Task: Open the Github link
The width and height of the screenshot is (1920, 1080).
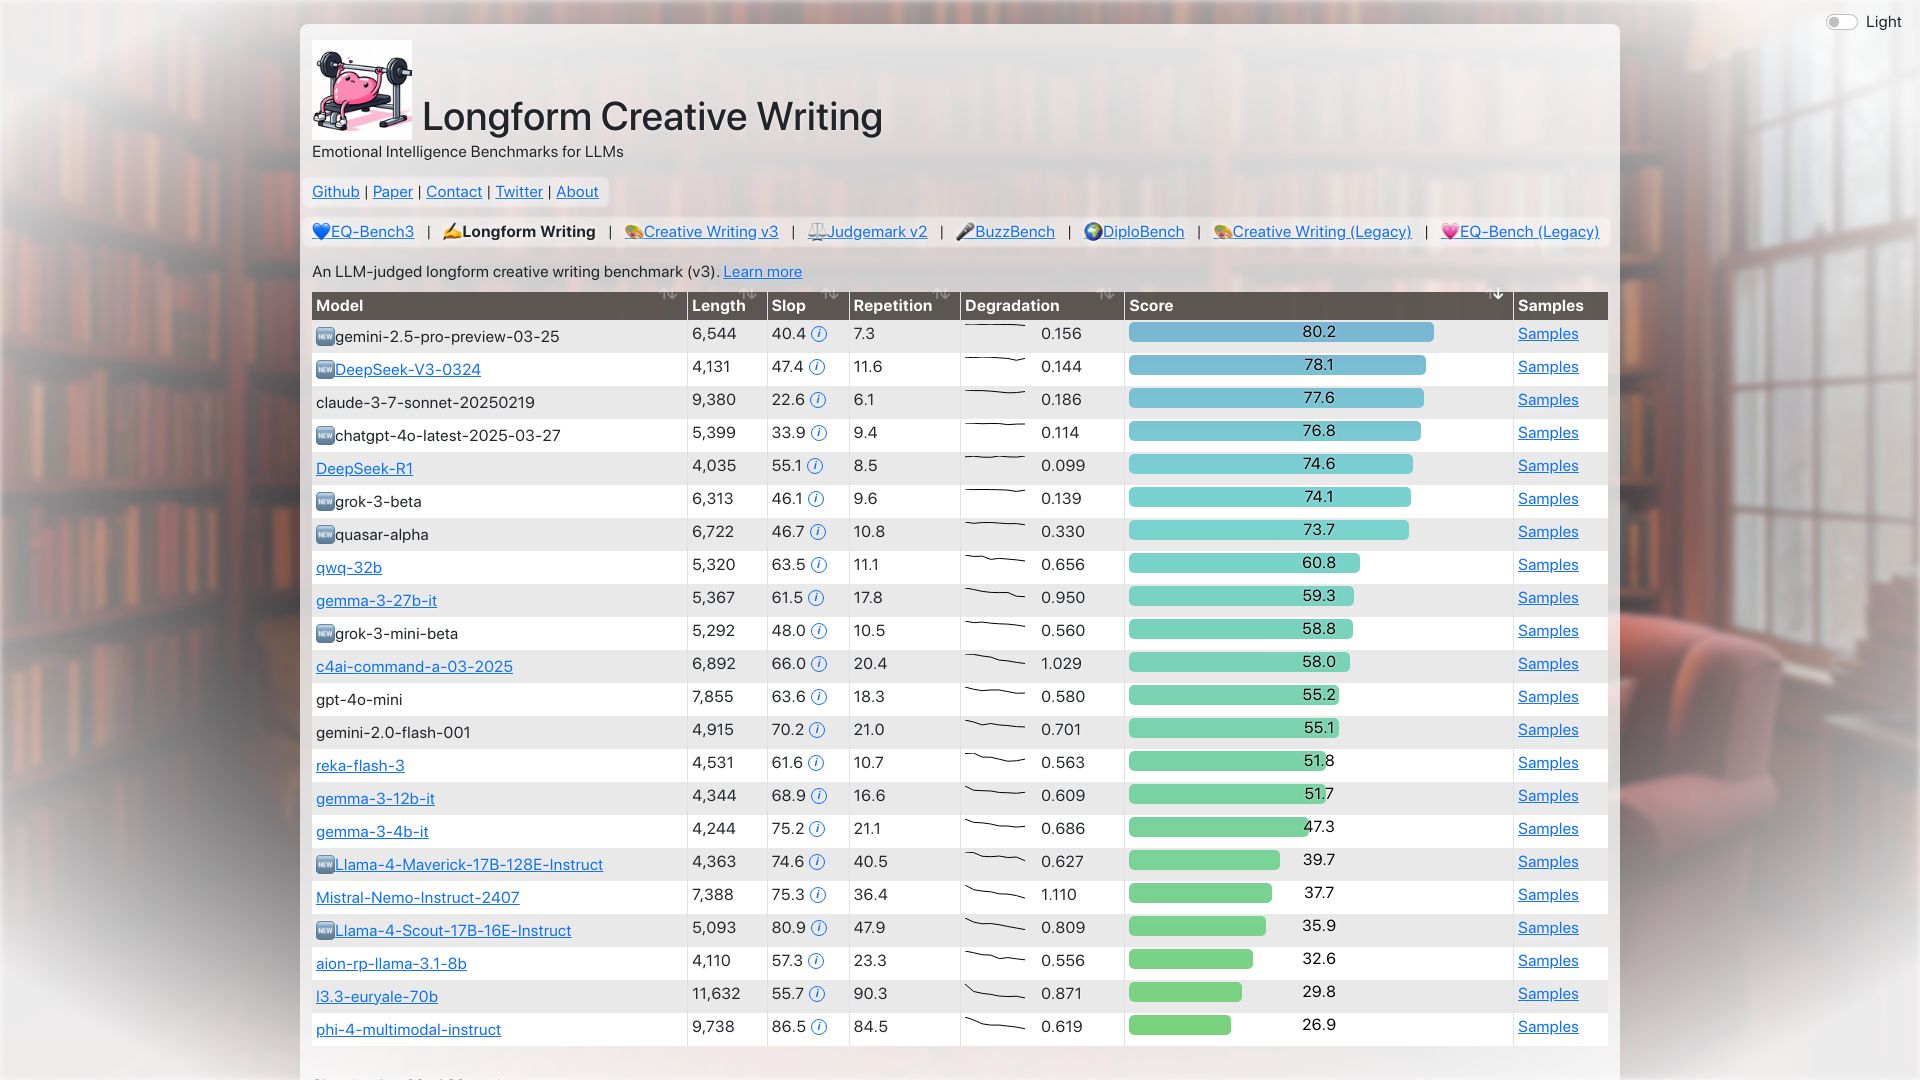Action: coord(336,192)
